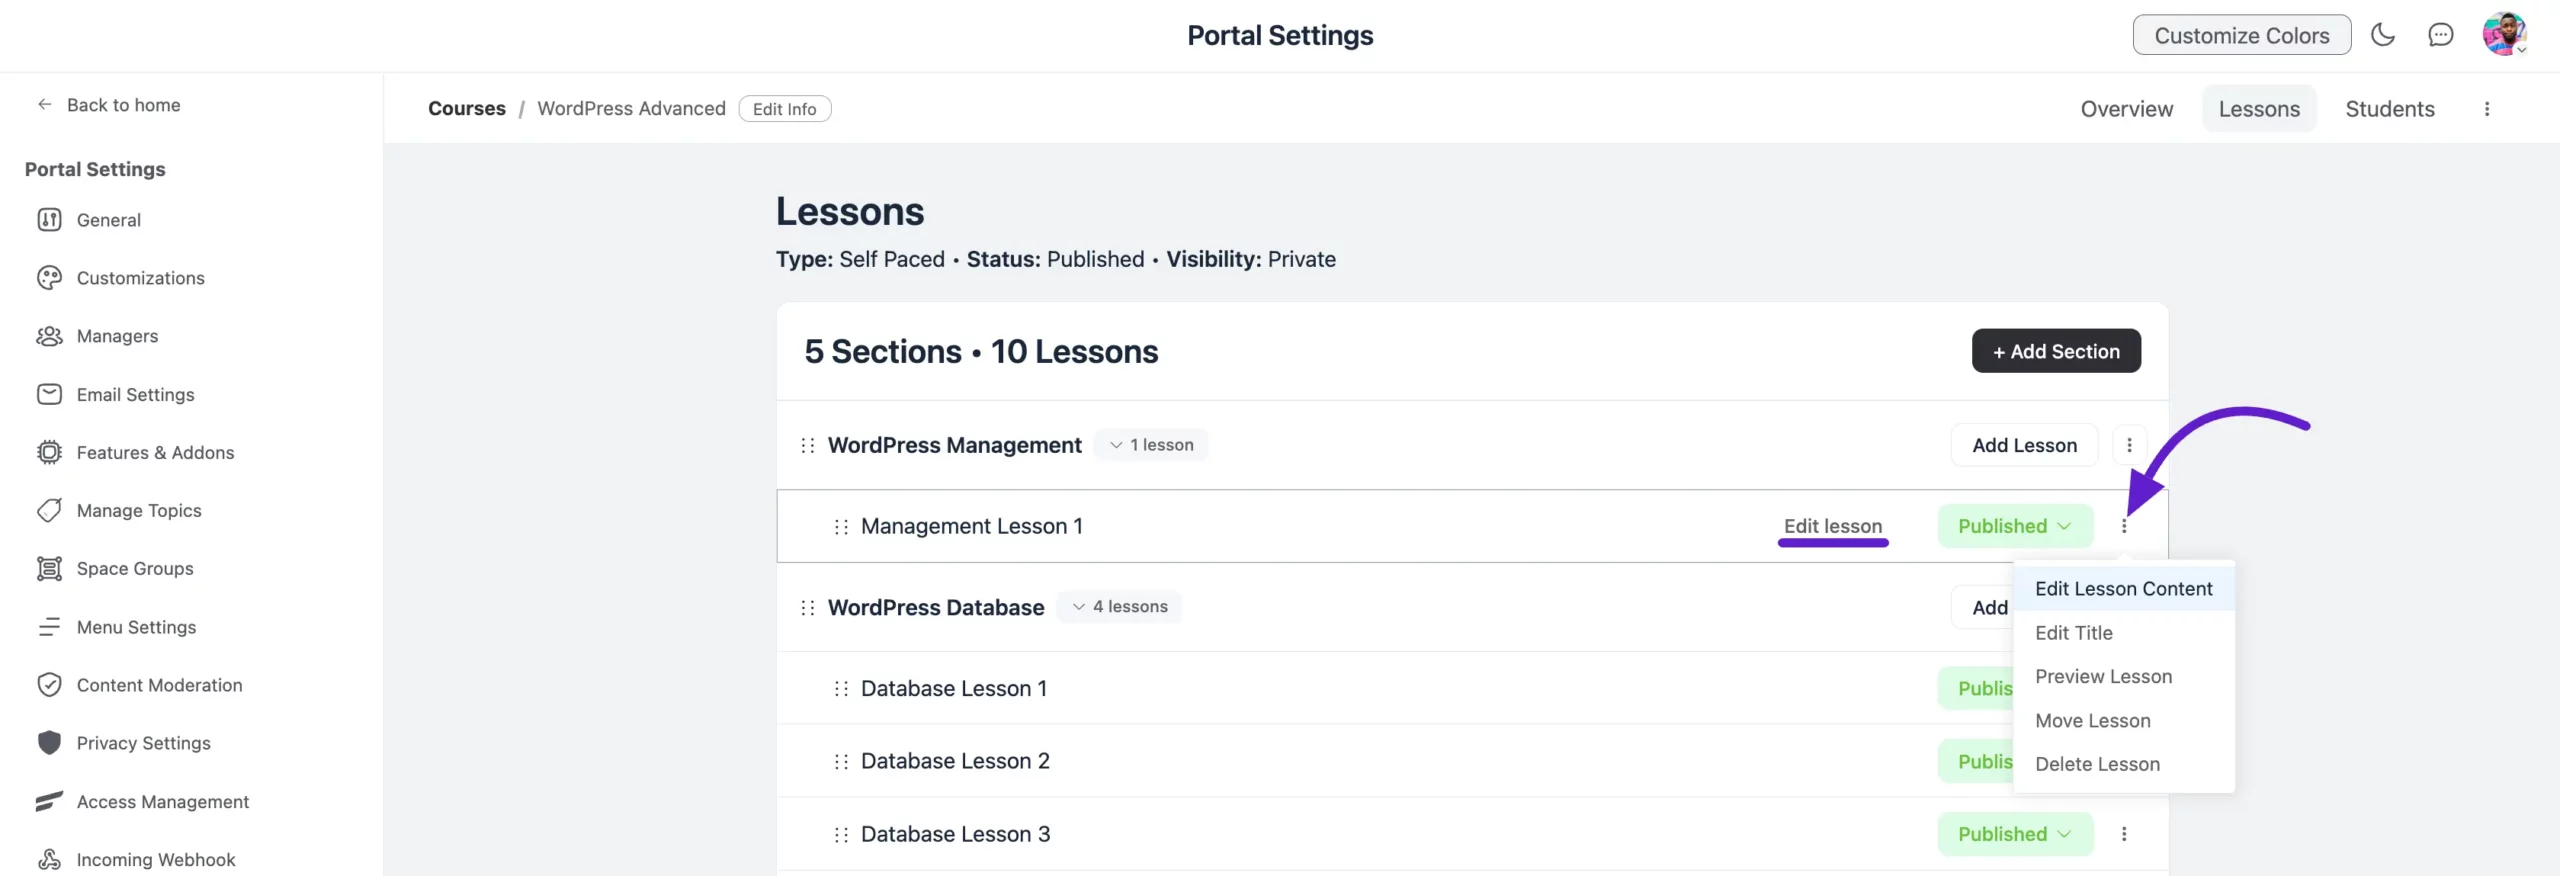This screenshot has height=876, width=2560.
Task: Open Published status dropdown for Management Lesson 1
Action: pos(2014,526)
